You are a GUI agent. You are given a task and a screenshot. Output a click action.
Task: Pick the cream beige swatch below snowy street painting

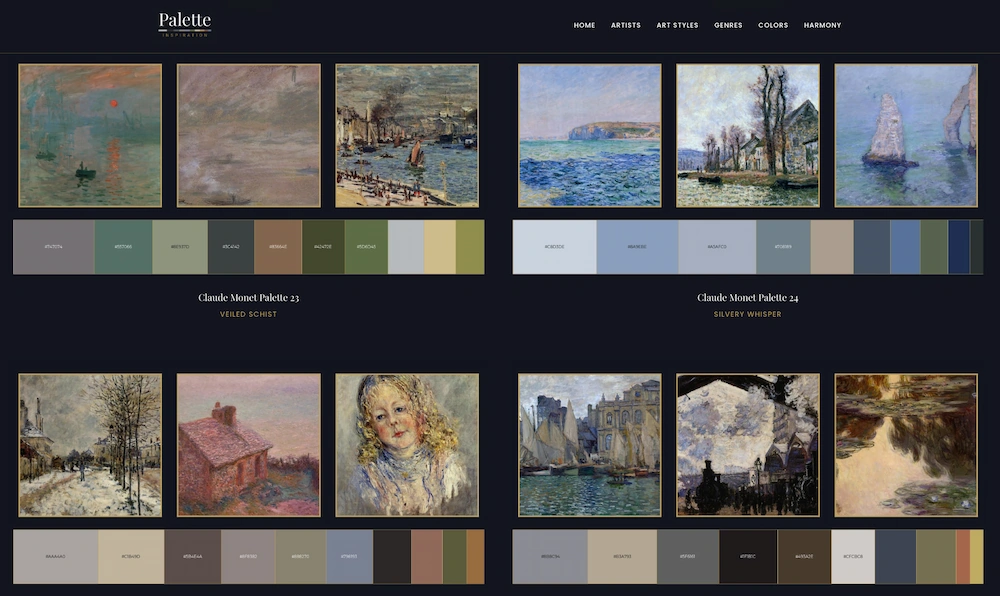(x=131, y=556)
